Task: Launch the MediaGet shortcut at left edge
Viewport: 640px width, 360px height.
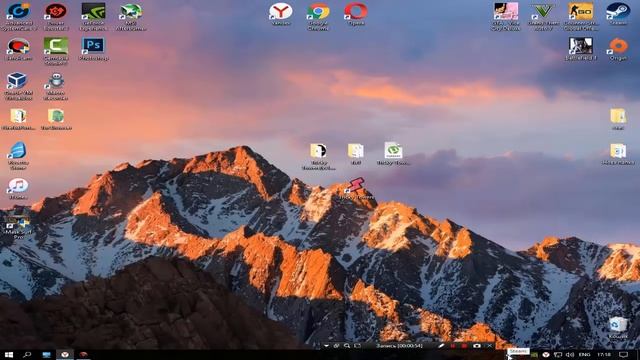Action: click(x=18, y=228)
